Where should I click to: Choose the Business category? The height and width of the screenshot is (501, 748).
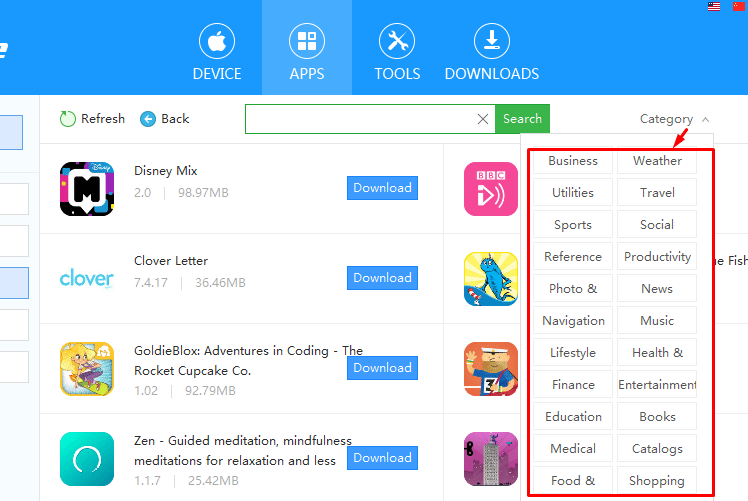[x=573, y=161]
